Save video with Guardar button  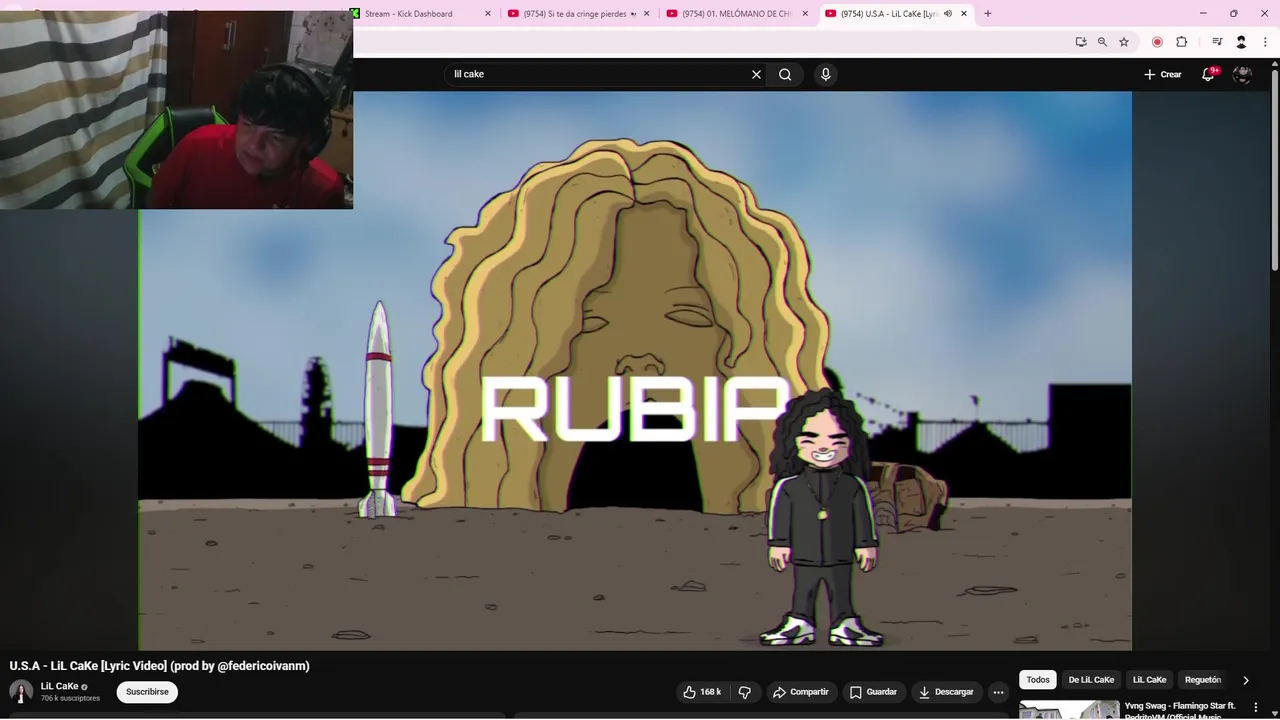[873, 692]
